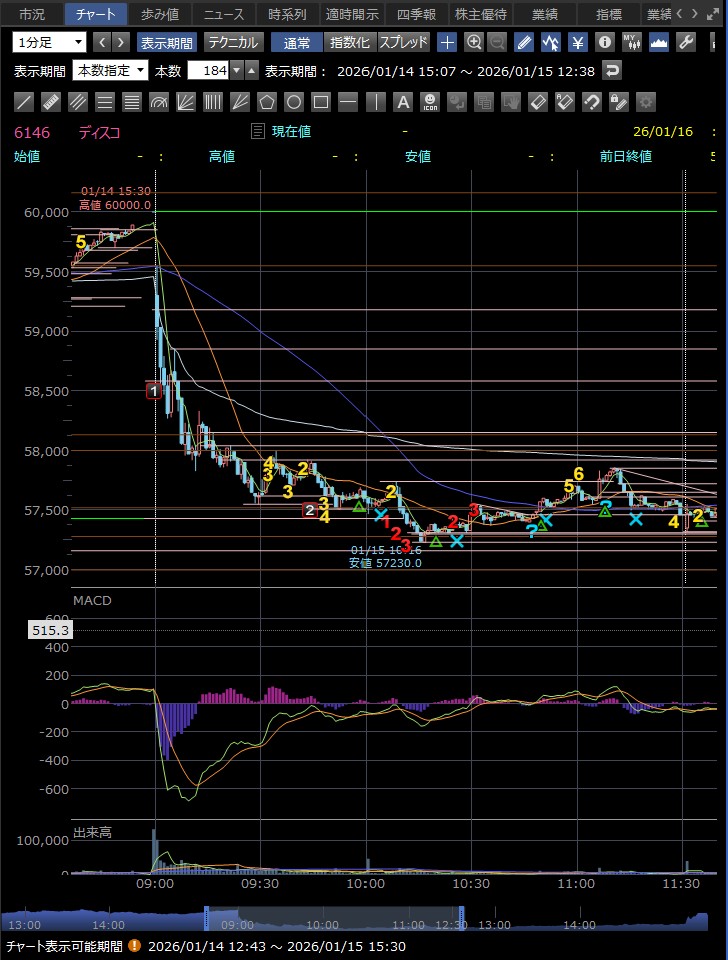Open the 1分足 timeframe dropdown

pos(50,42)
